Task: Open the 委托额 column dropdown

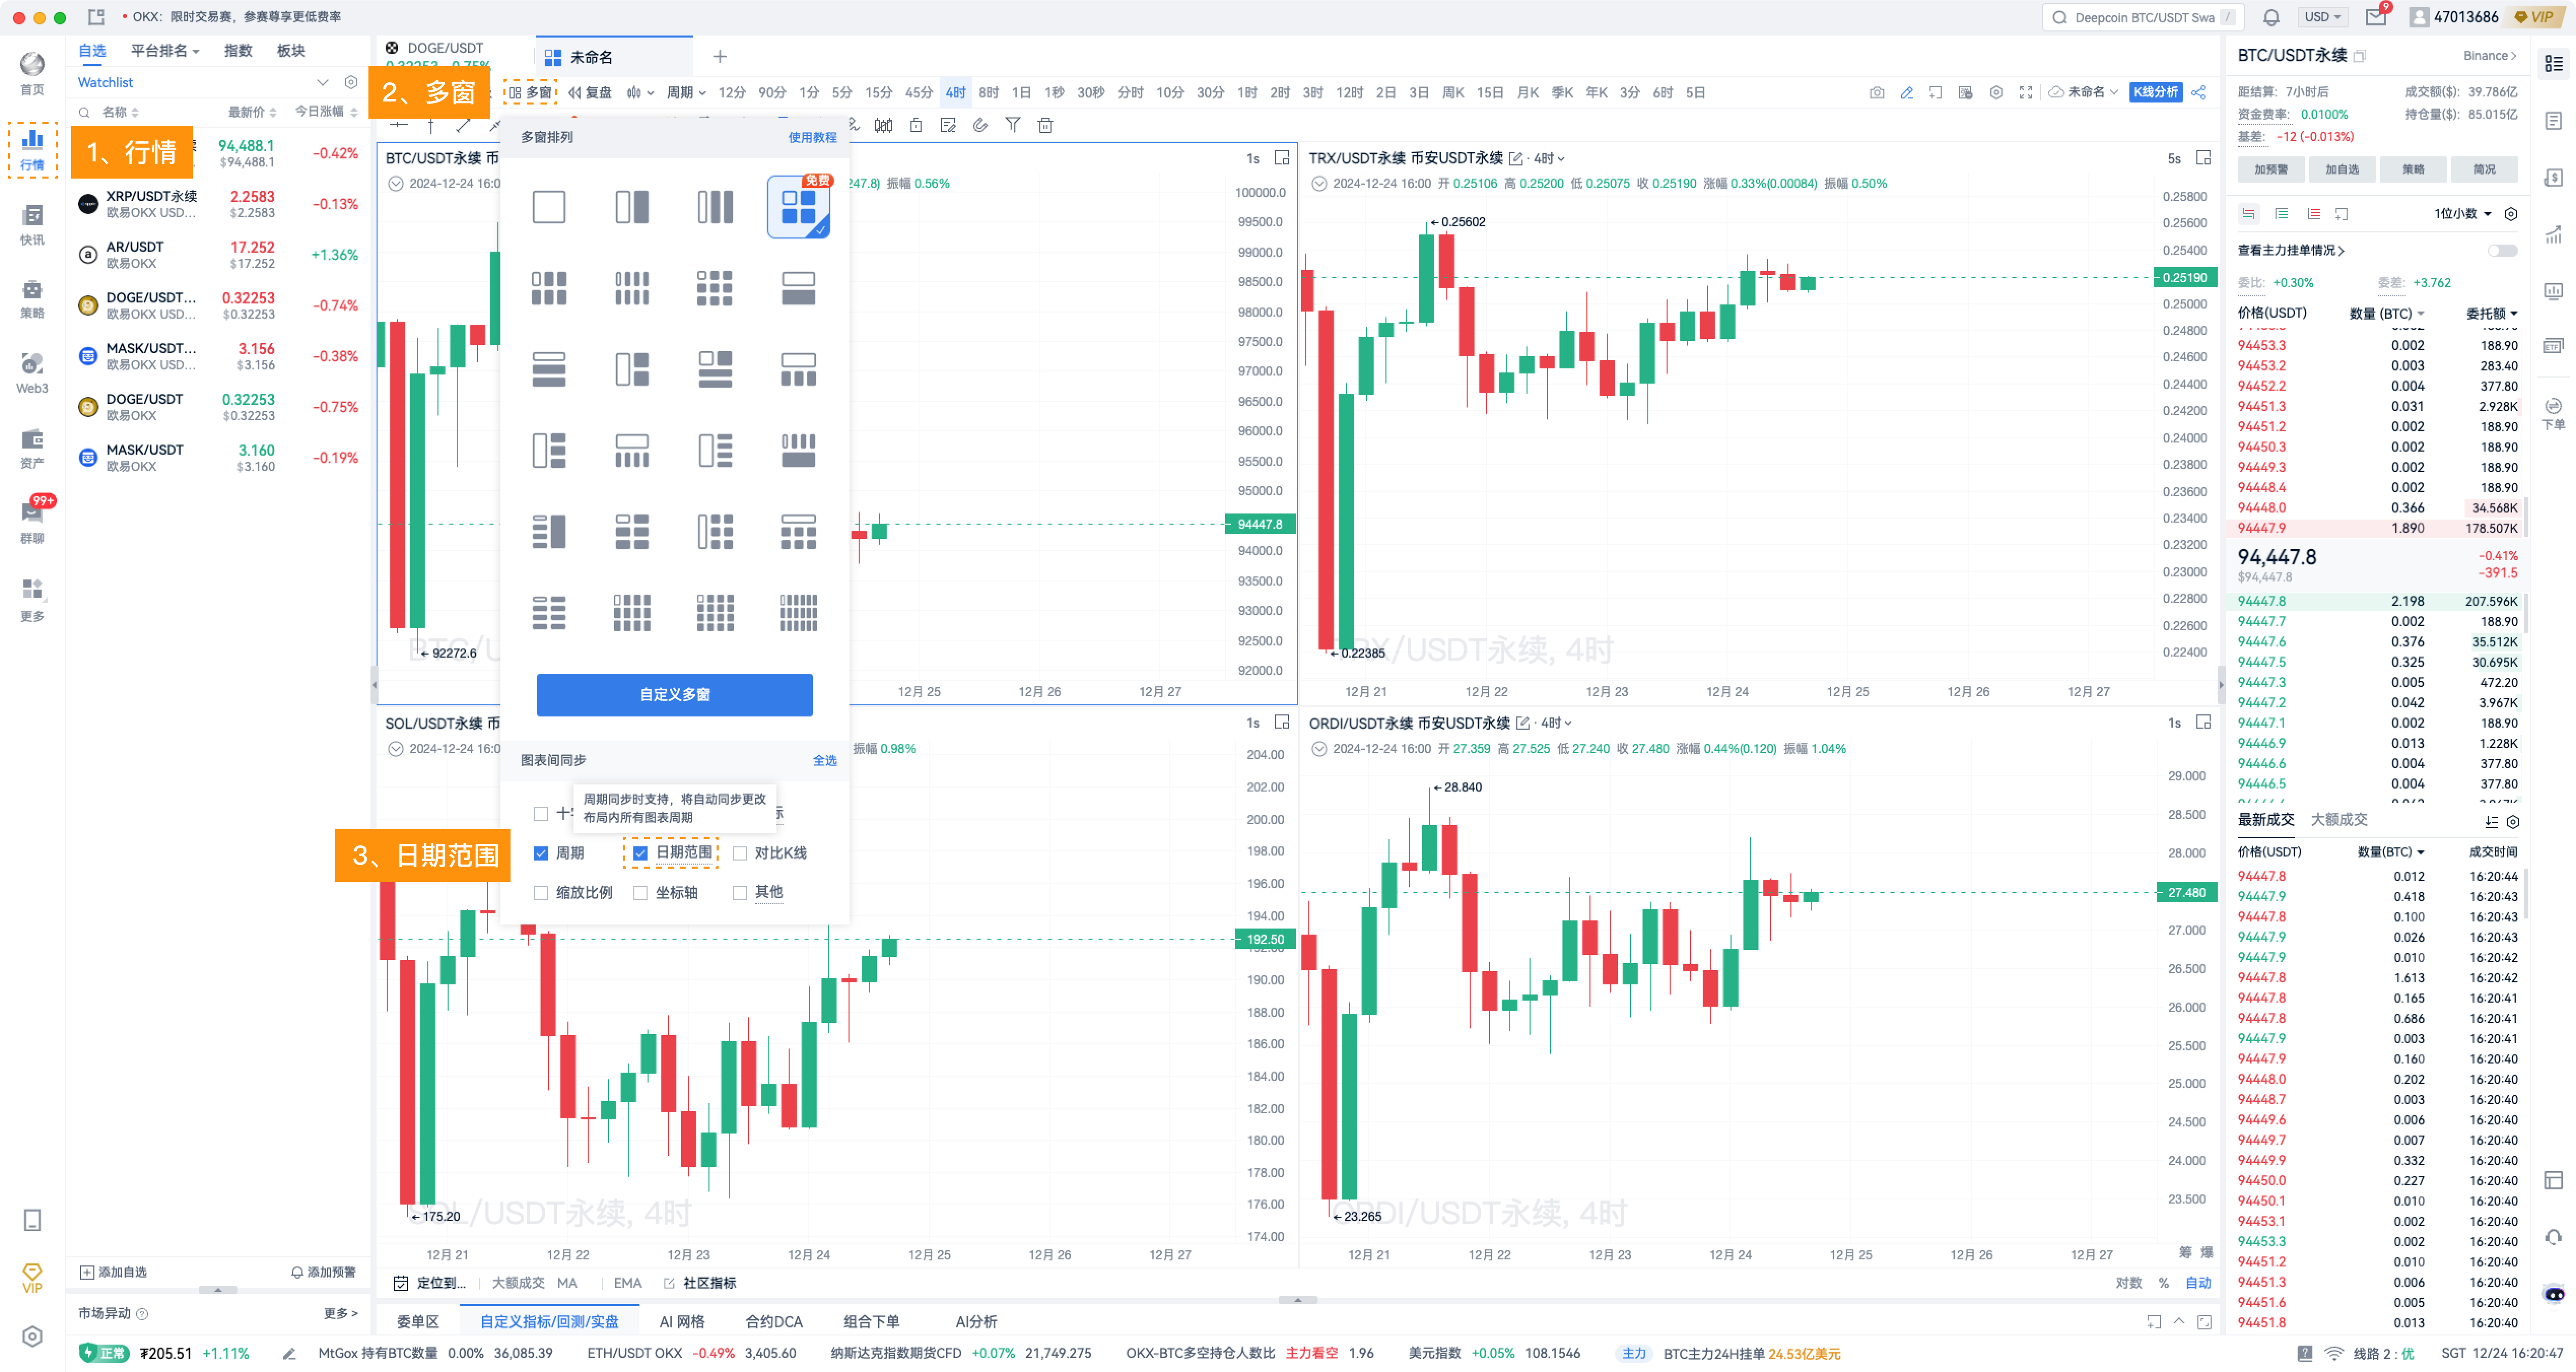Action: tap(2491, 314)
